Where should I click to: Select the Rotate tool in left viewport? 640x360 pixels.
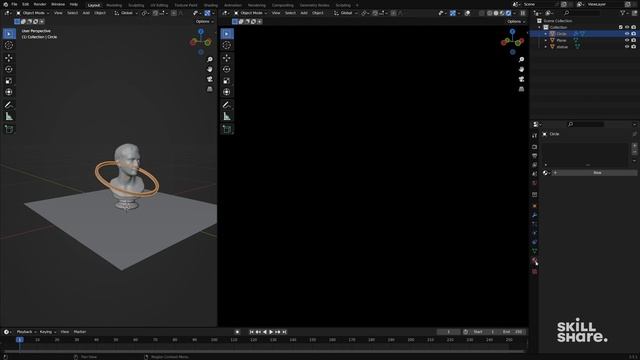[9, 69]
